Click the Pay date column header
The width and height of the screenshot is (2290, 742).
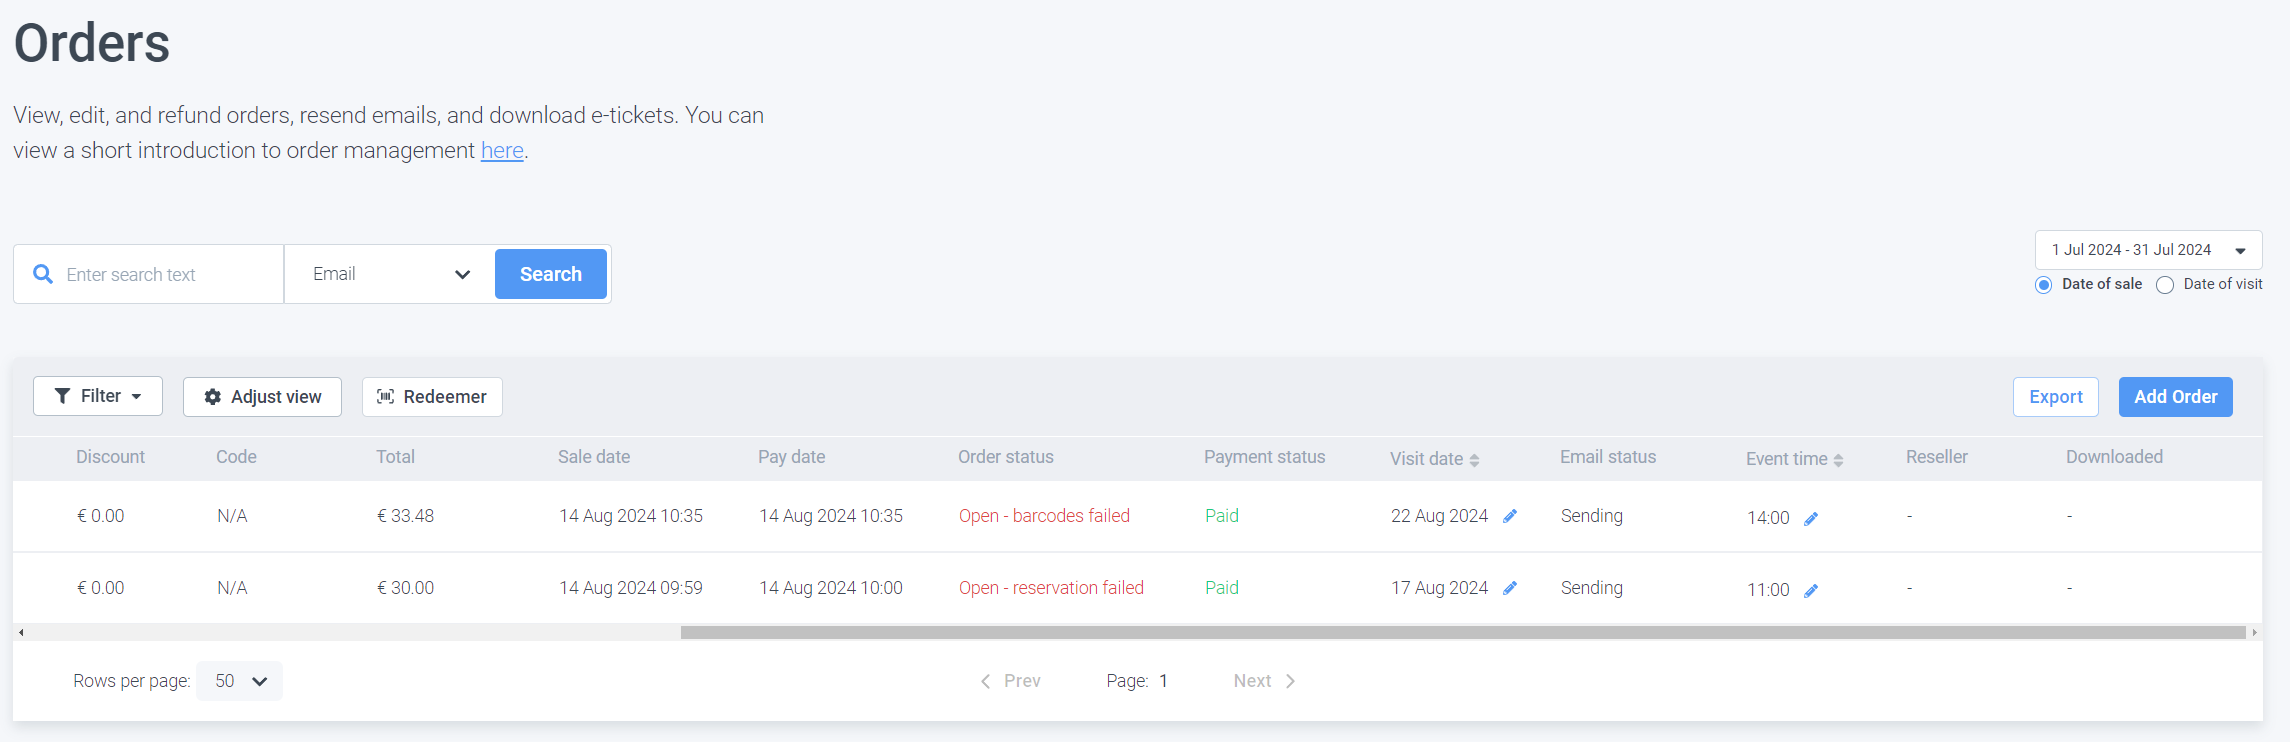coord(792,457)
